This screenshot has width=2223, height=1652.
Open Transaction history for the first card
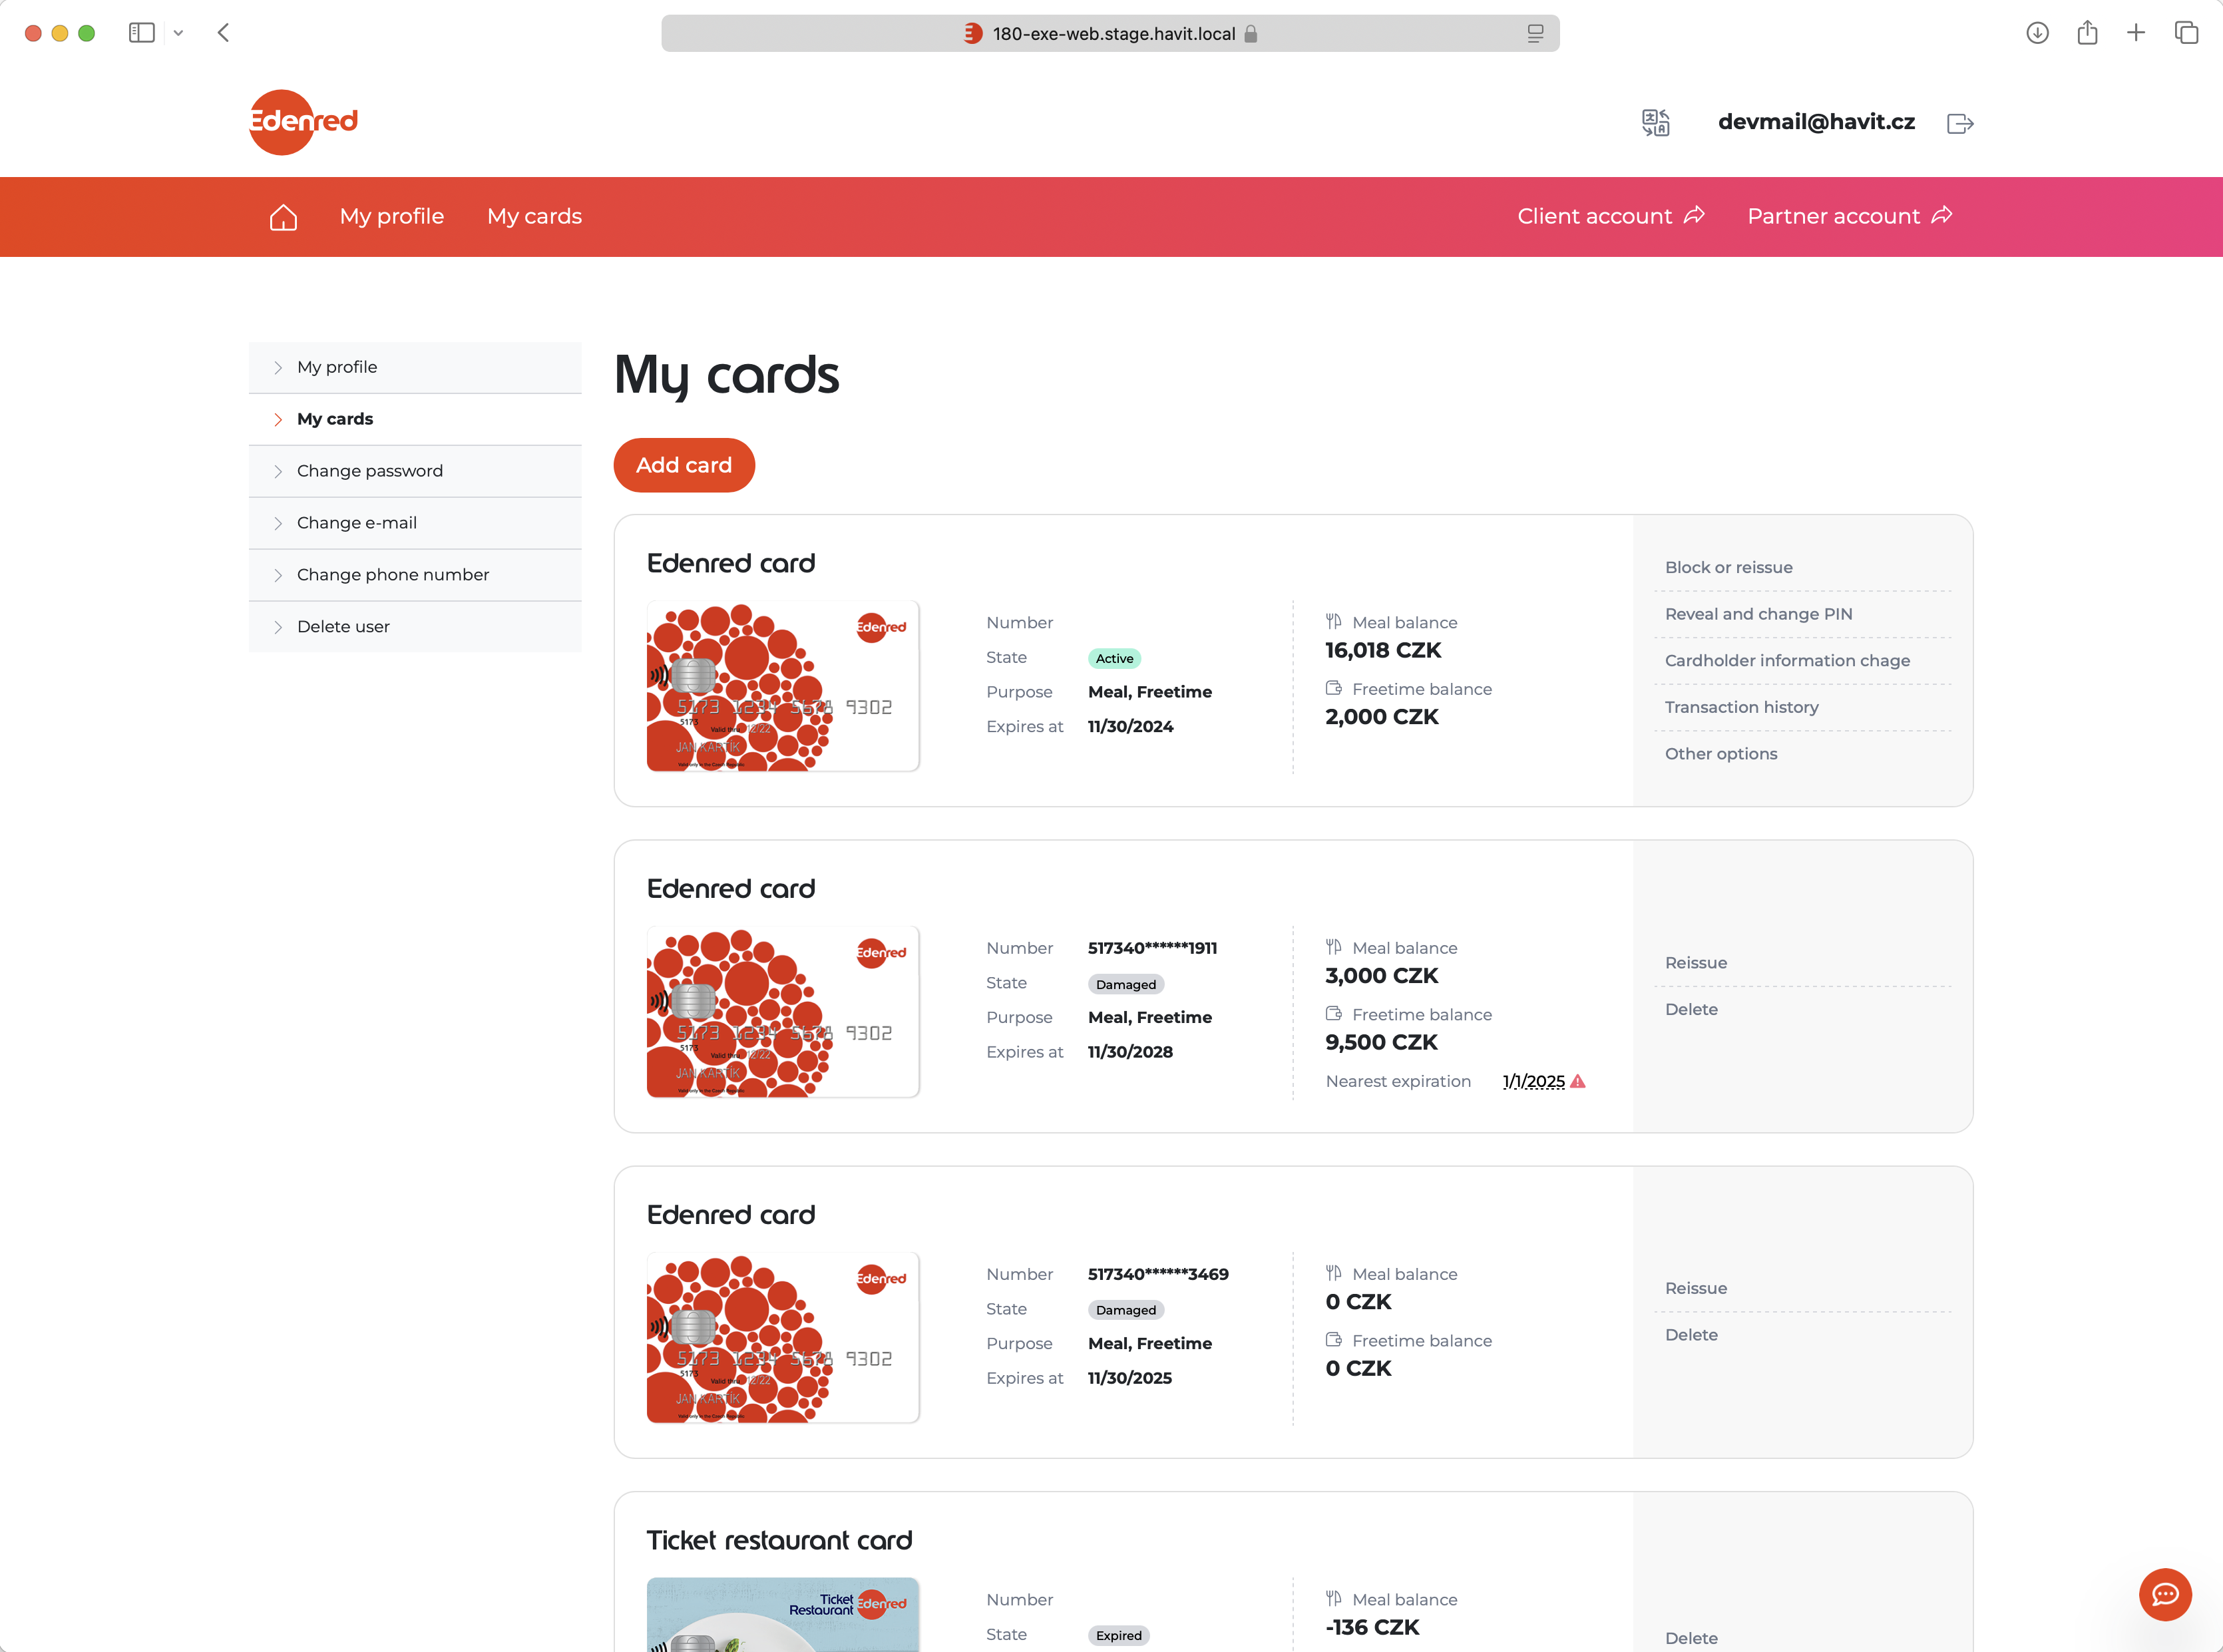coord(1742,707)
